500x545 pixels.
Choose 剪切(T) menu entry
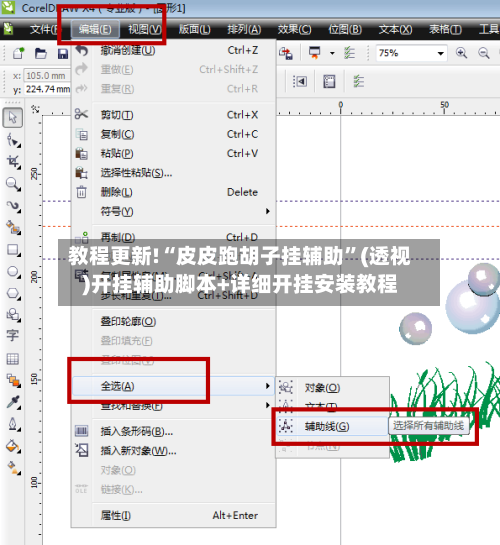174,115
